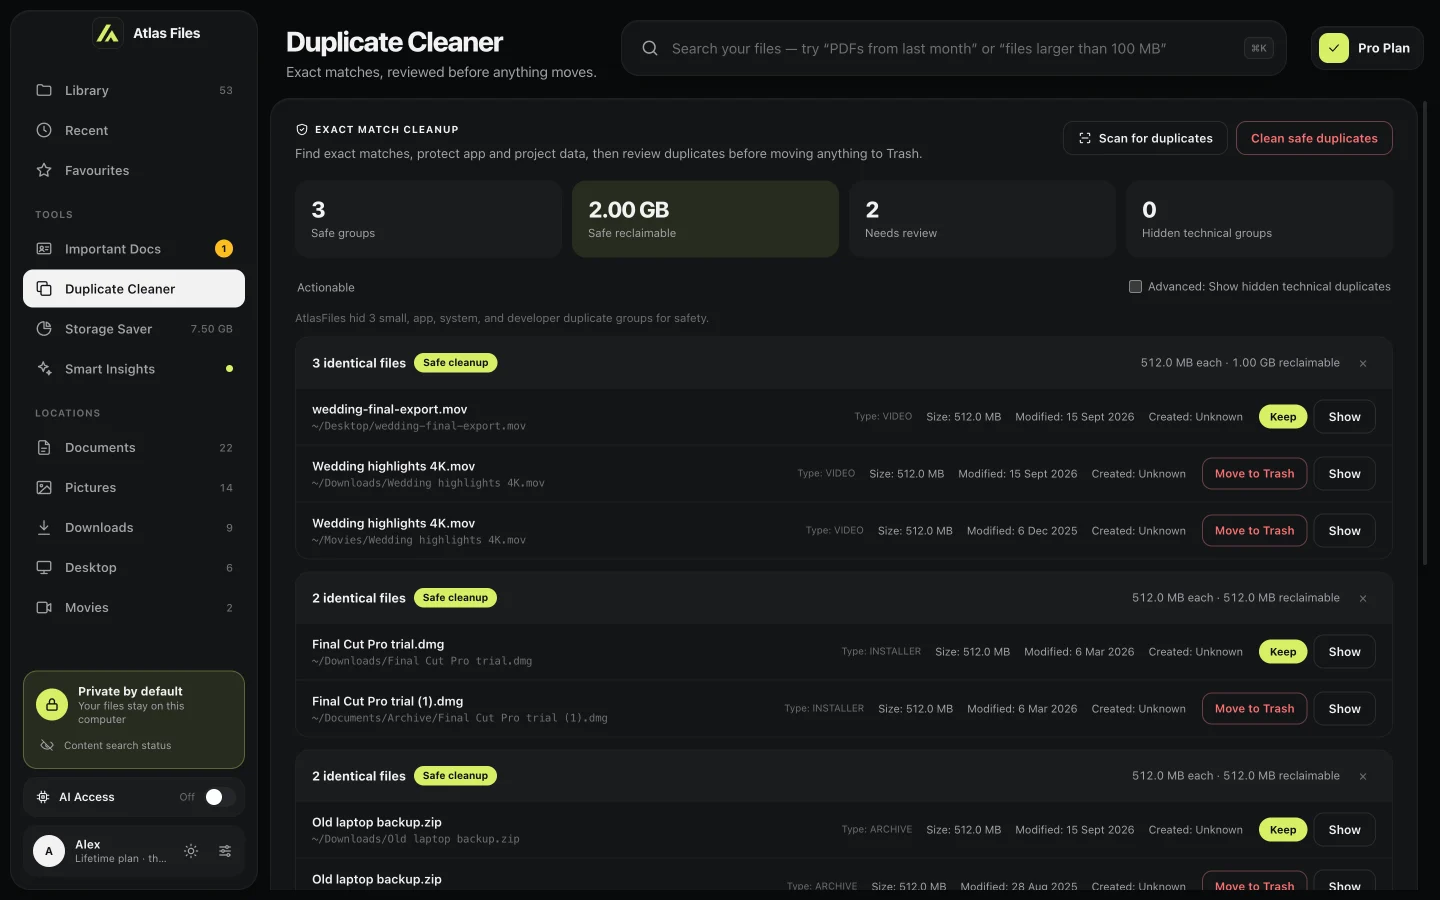Click the green check icon beside Pro Plan
This screenshot has width=1440, height=900.
[1334, 48]
